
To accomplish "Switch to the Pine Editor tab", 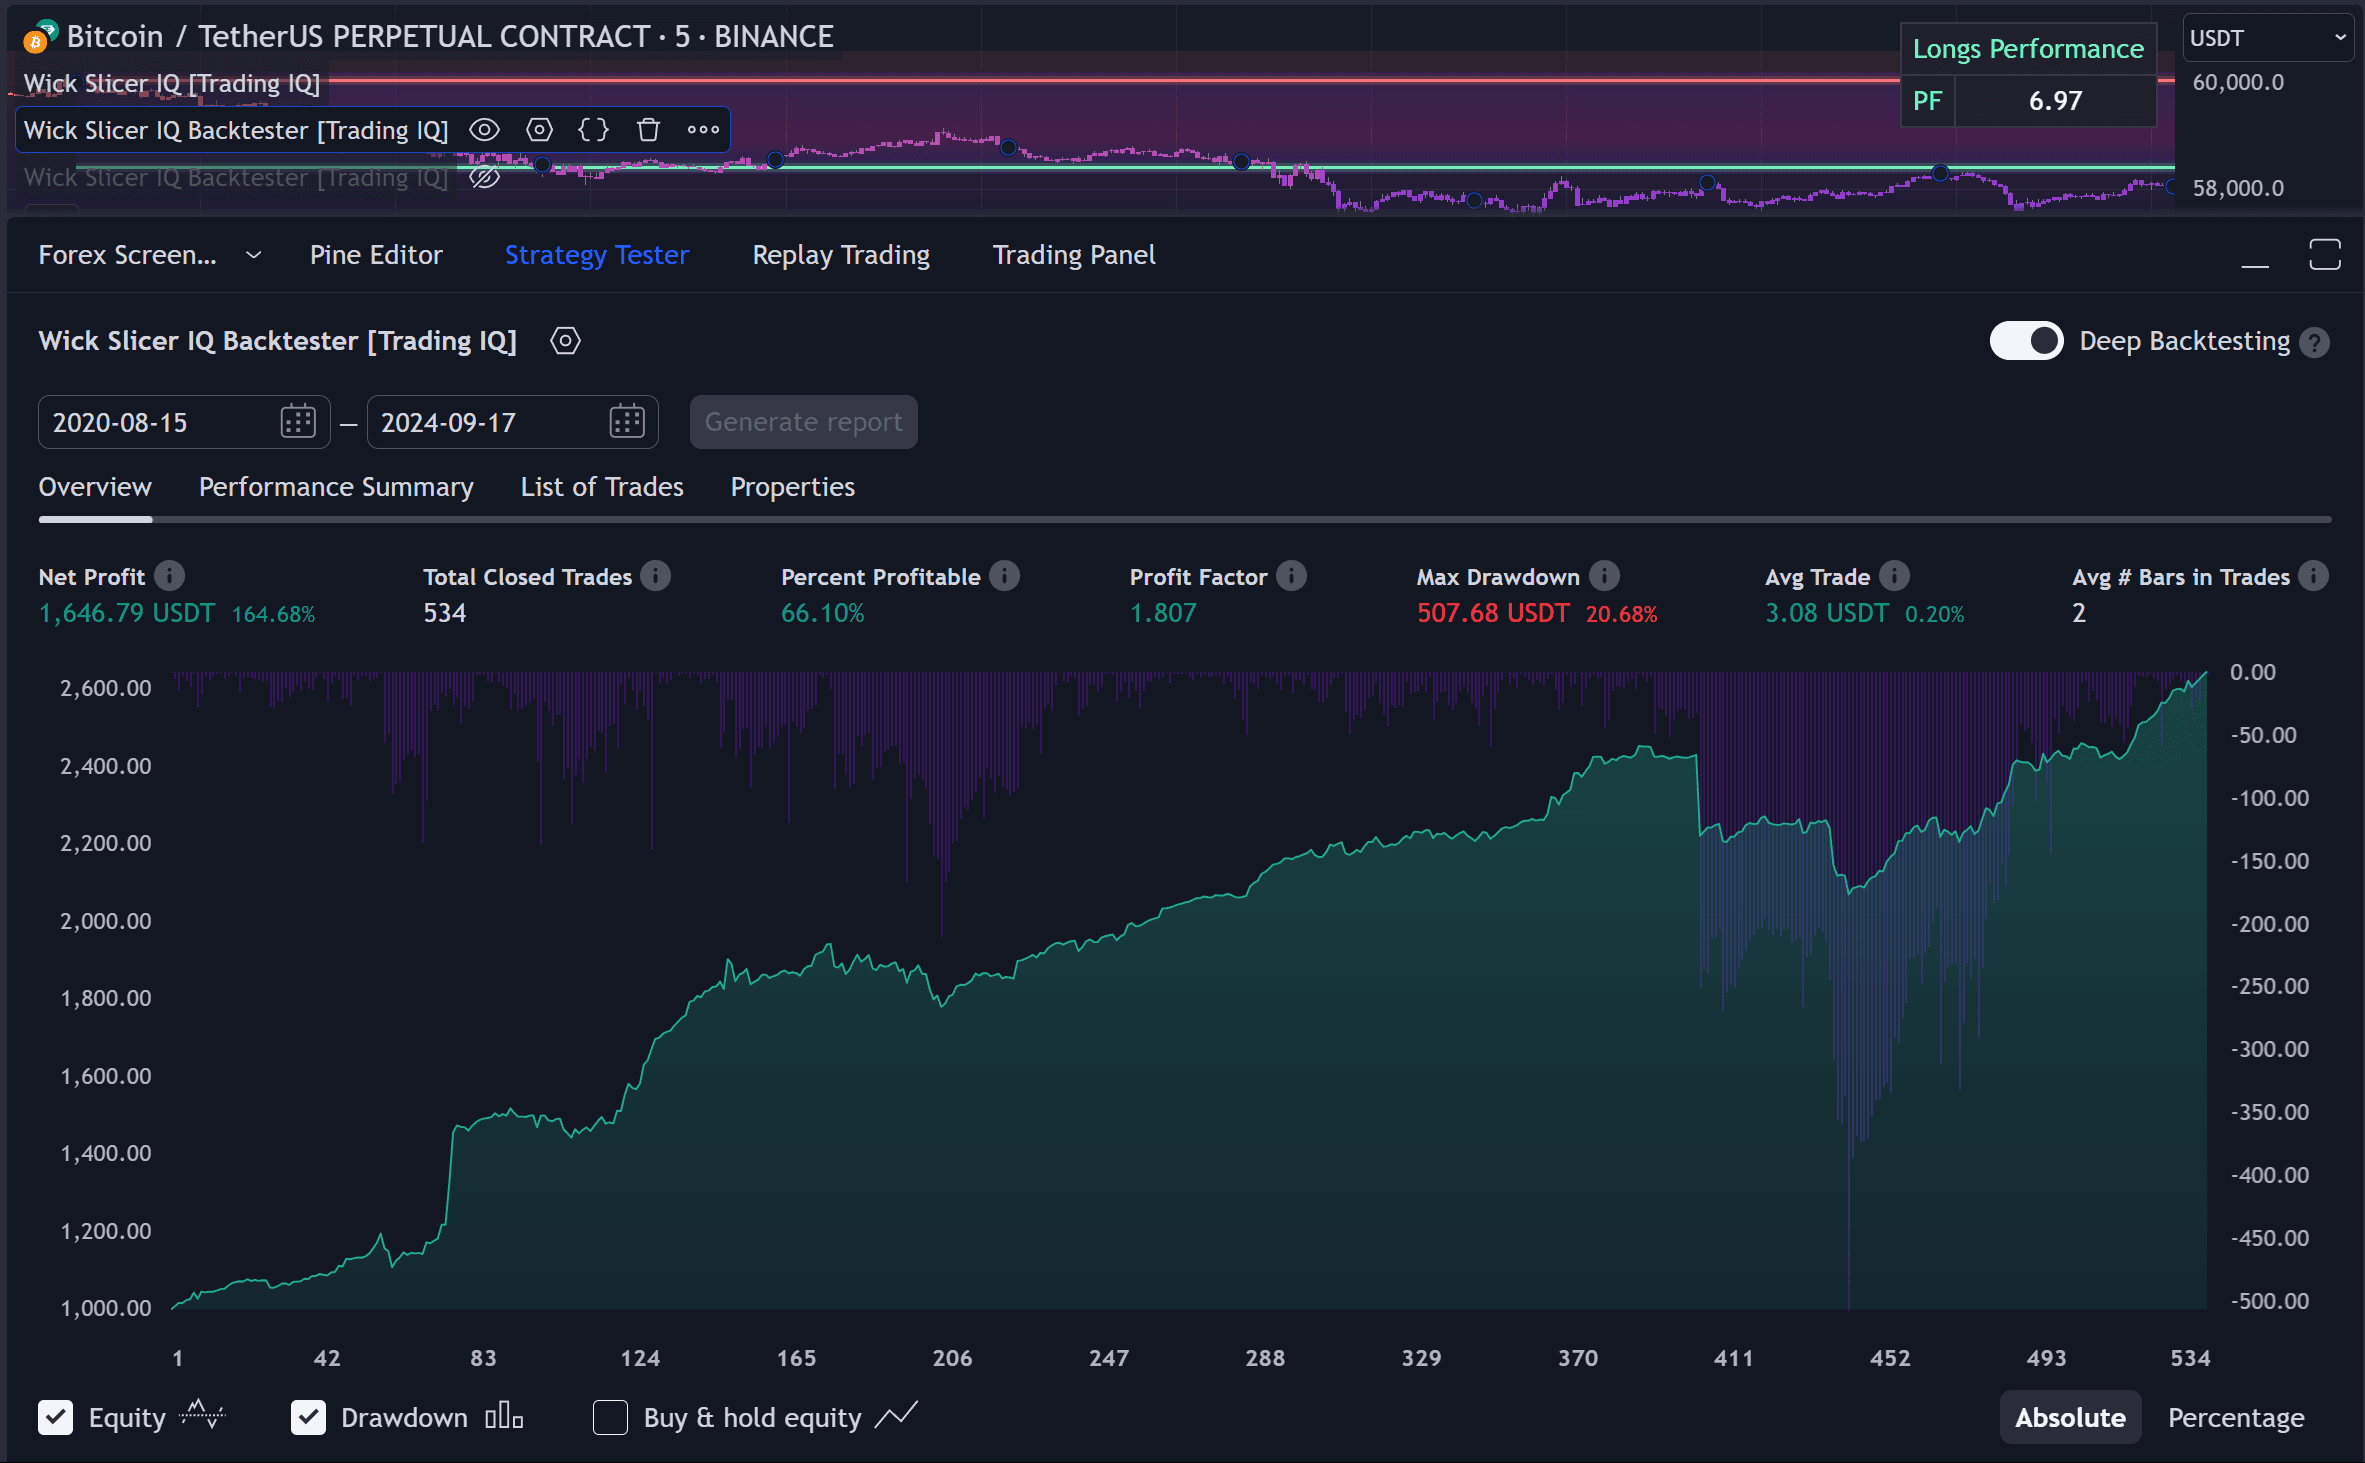I will click(x=376, y=255).
